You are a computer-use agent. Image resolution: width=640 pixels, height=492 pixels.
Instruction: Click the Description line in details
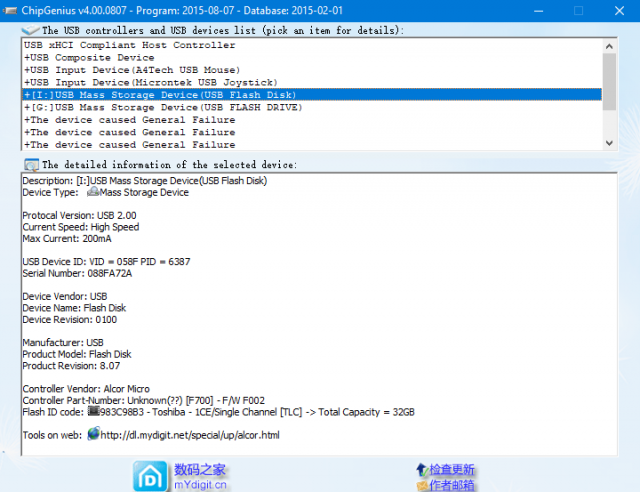(144, 180)
